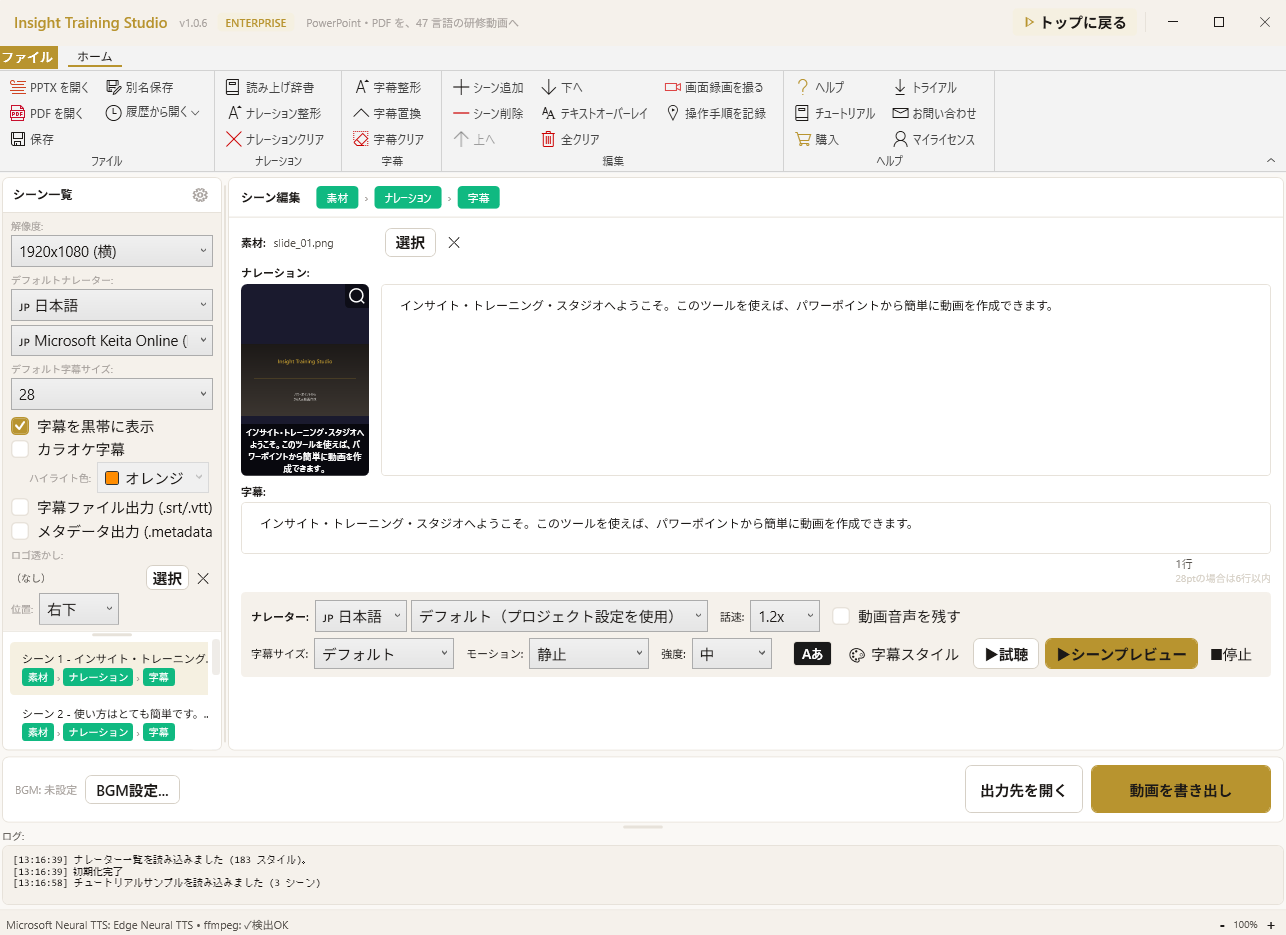Open 解像度 1920x1080 dropdown
Screen dimensions: 1286x935
click(112, 251)
